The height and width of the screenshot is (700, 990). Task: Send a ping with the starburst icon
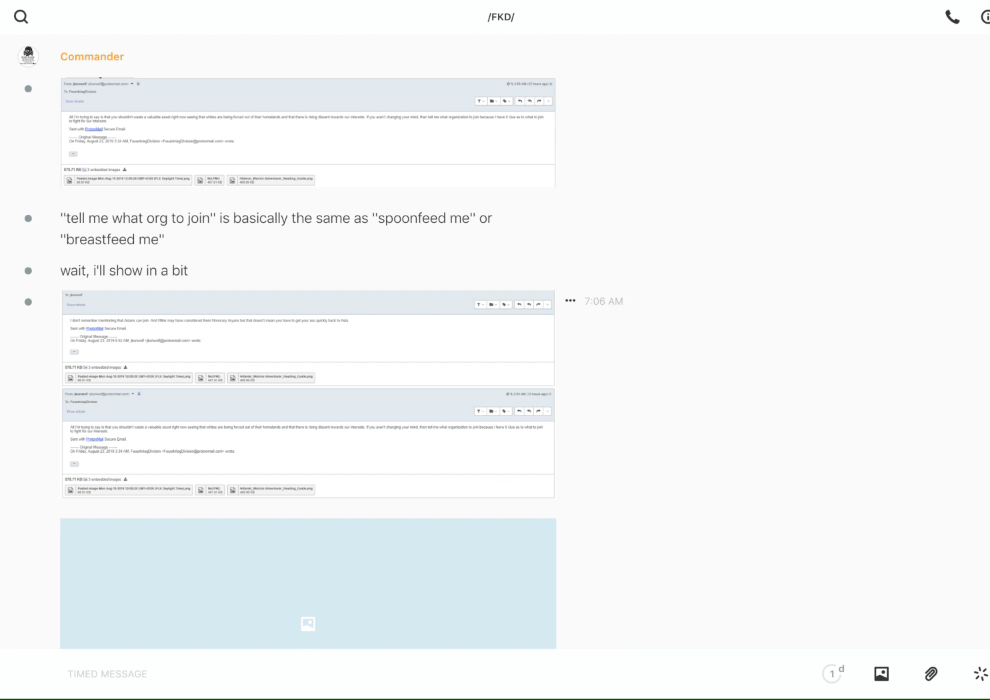(x=980, y=674)
